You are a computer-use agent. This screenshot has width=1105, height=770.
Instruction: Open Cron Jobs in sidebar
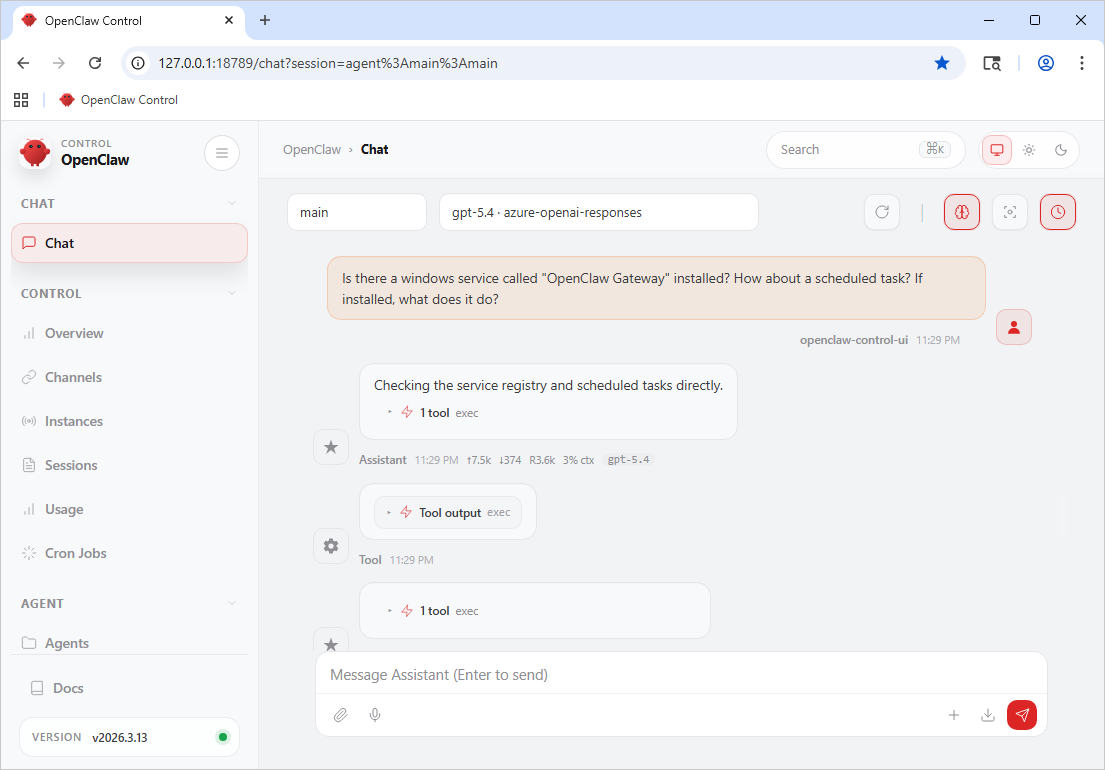pyautogui.click(x=75, y=553)
